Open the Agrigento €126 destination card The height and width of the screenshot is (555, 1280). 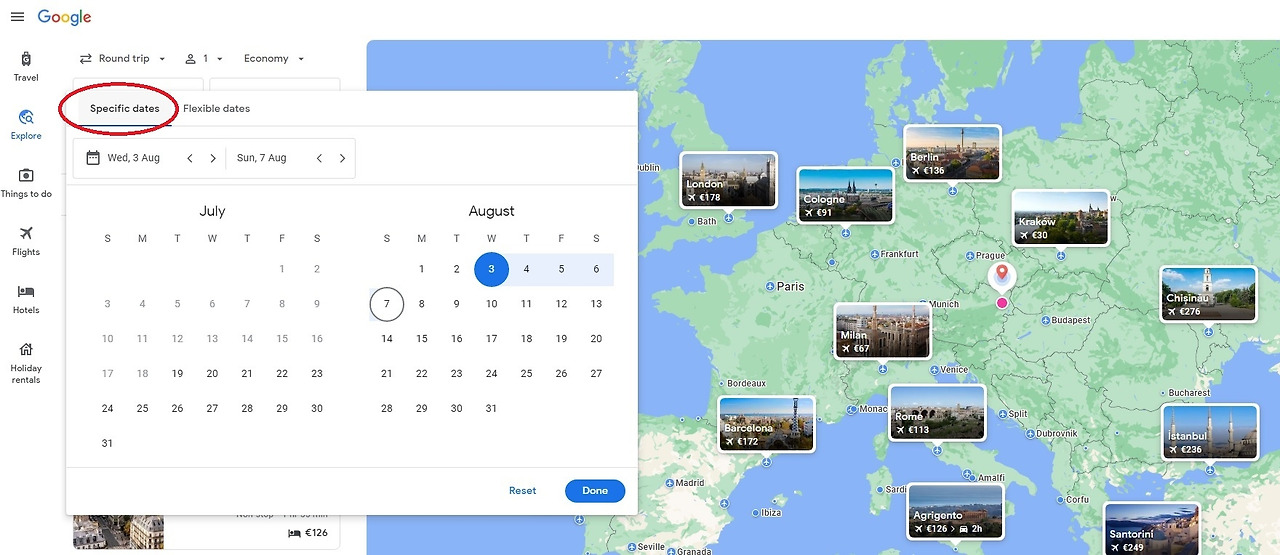click(955, 511)
